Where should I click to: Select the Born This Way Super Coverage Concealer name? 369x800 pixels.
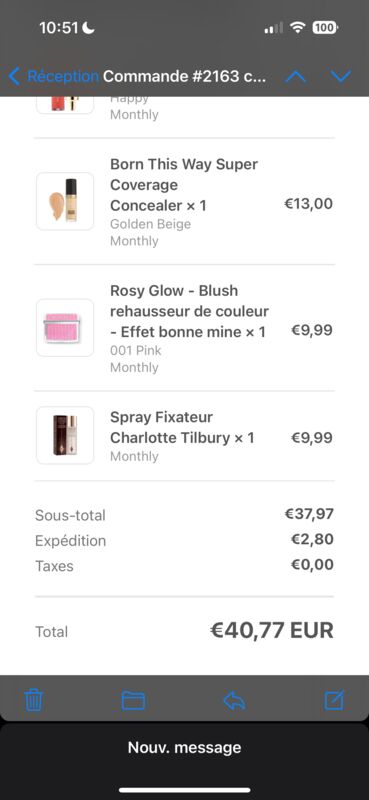[184, 185]
